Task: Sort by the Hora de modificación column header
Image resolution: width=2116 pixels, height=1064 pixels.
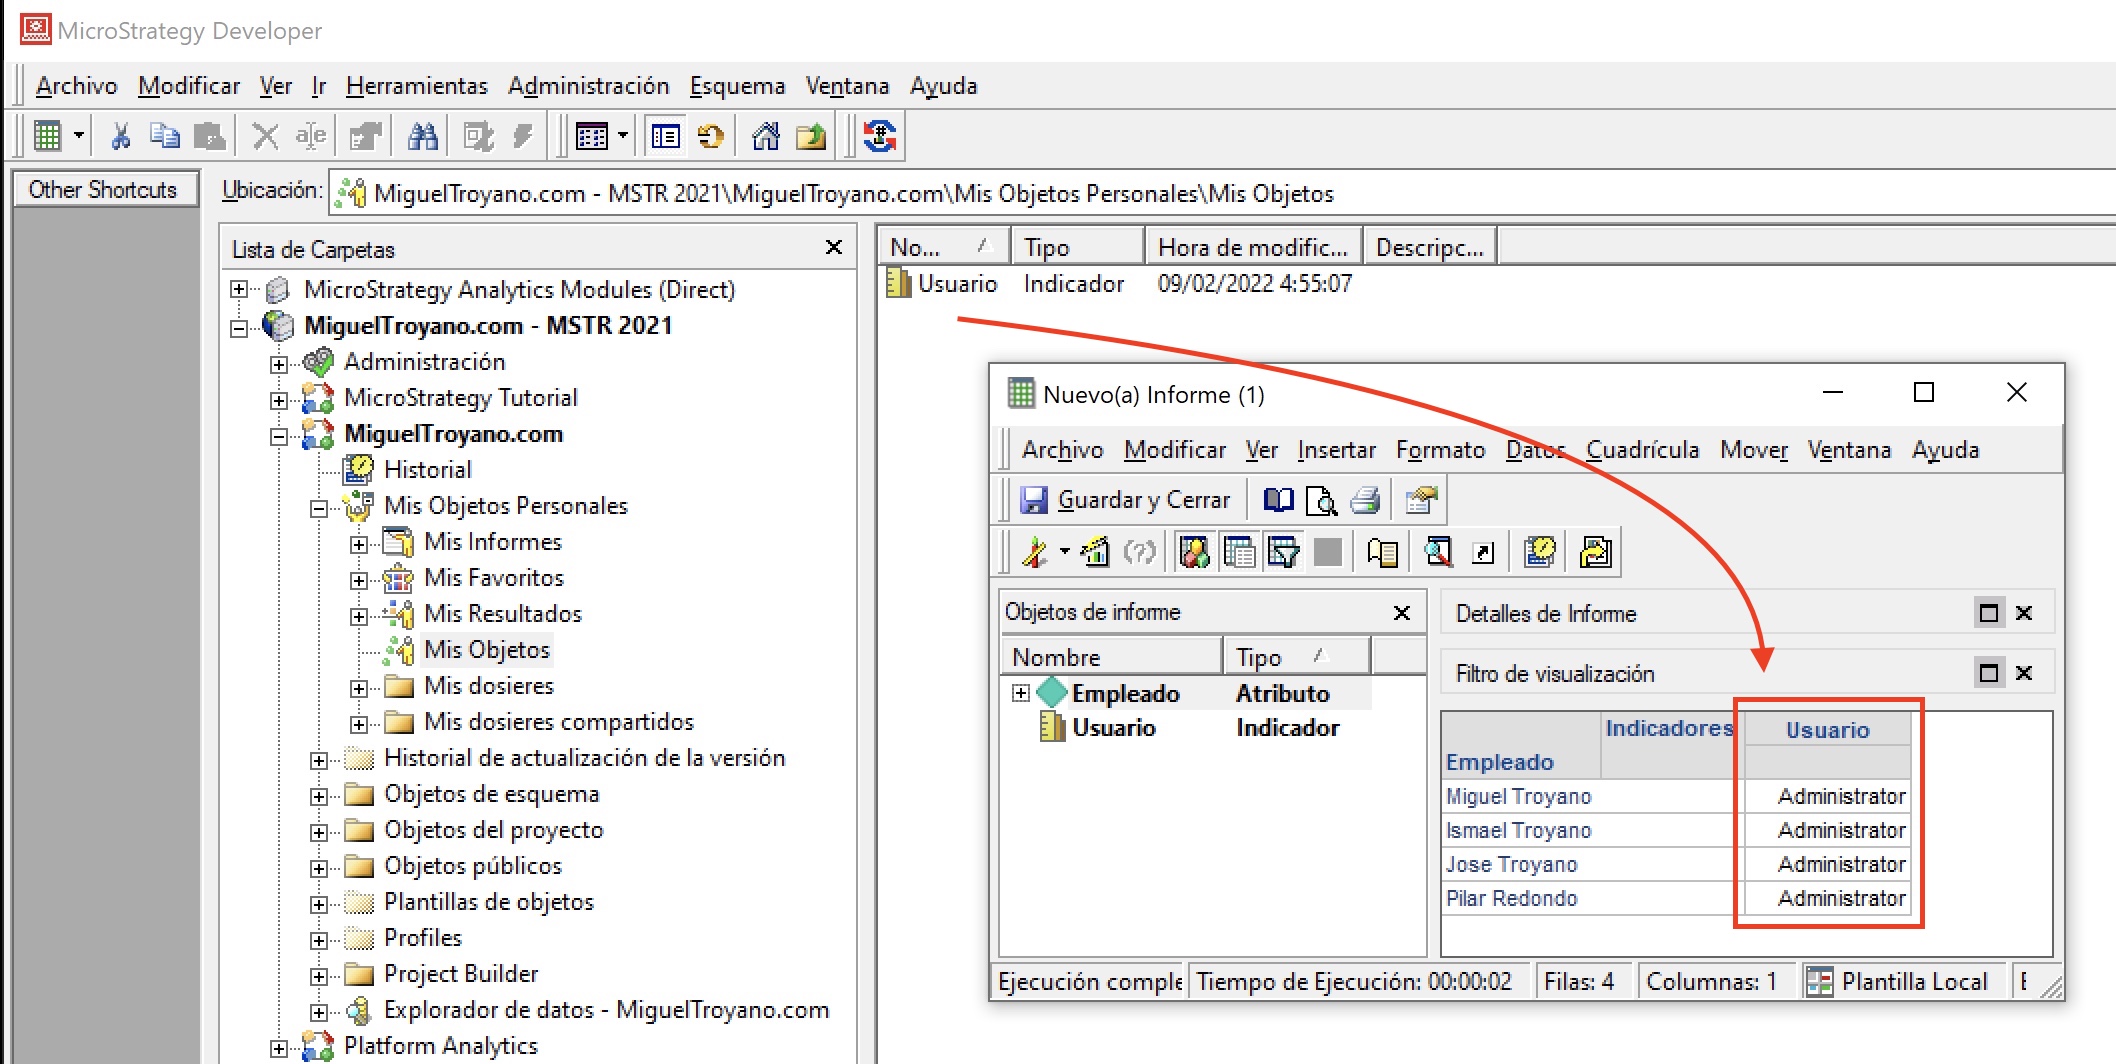Action: [1252, 247]
